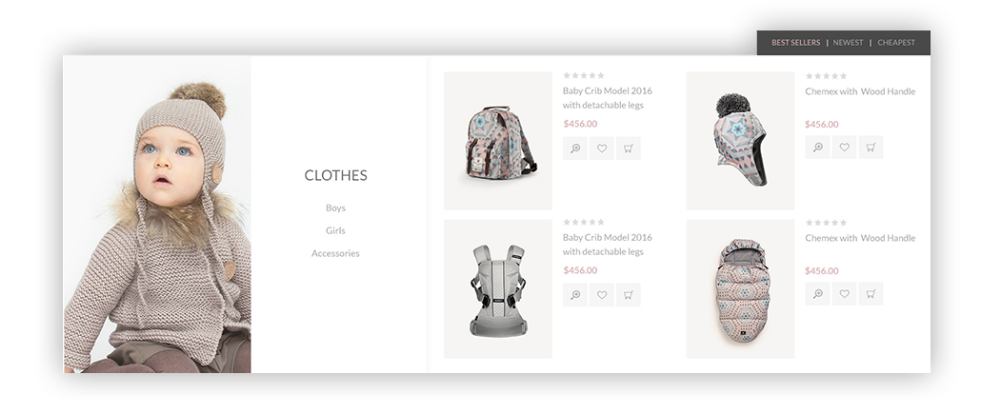Add the backpack product to wishlist
This screenshot has height=414, width=1000.
[601, 148]
